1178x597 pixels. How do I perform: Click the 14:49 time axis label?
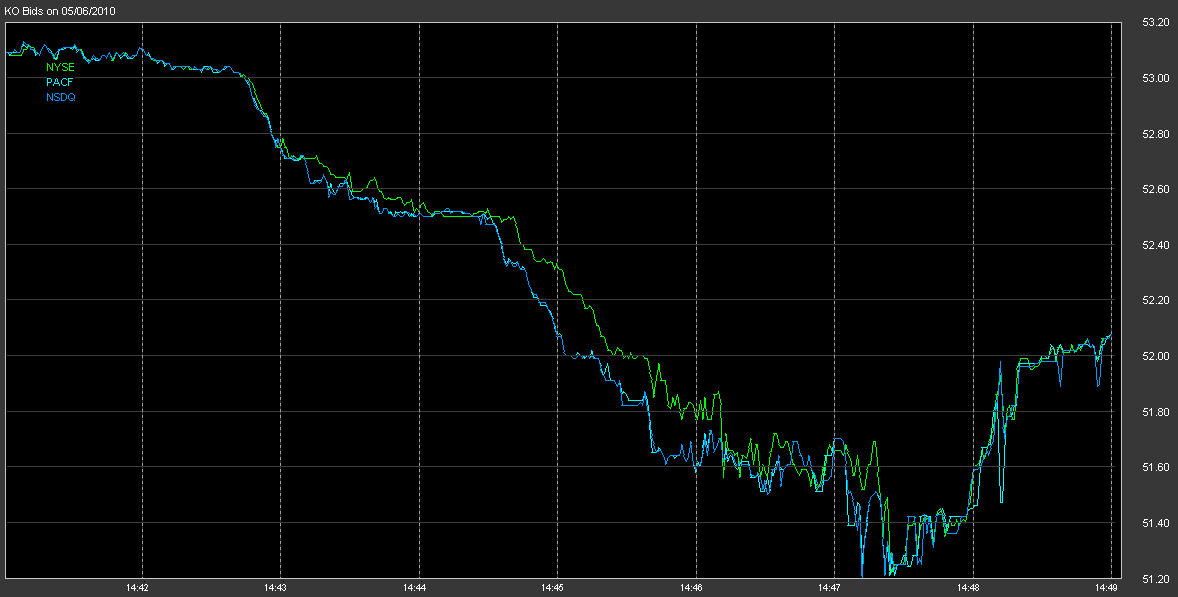pos(1107,588)
